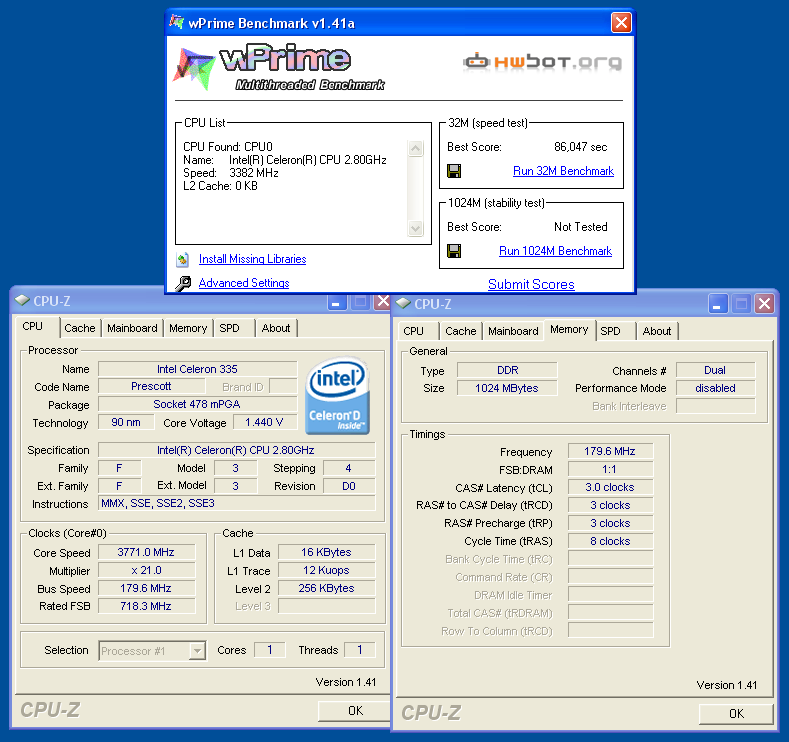789x742 pixels.
Task: Click the memory Type value DDR
Action: pos(507,370)
